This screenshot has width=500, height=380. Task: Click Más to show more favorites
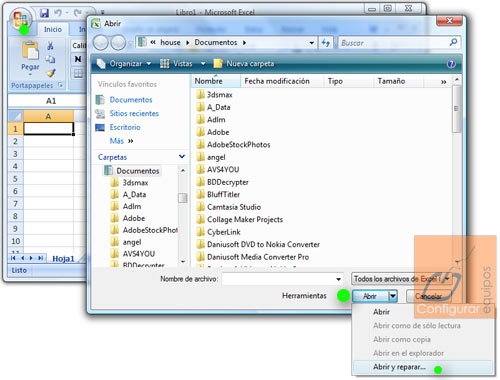[121, 141]
